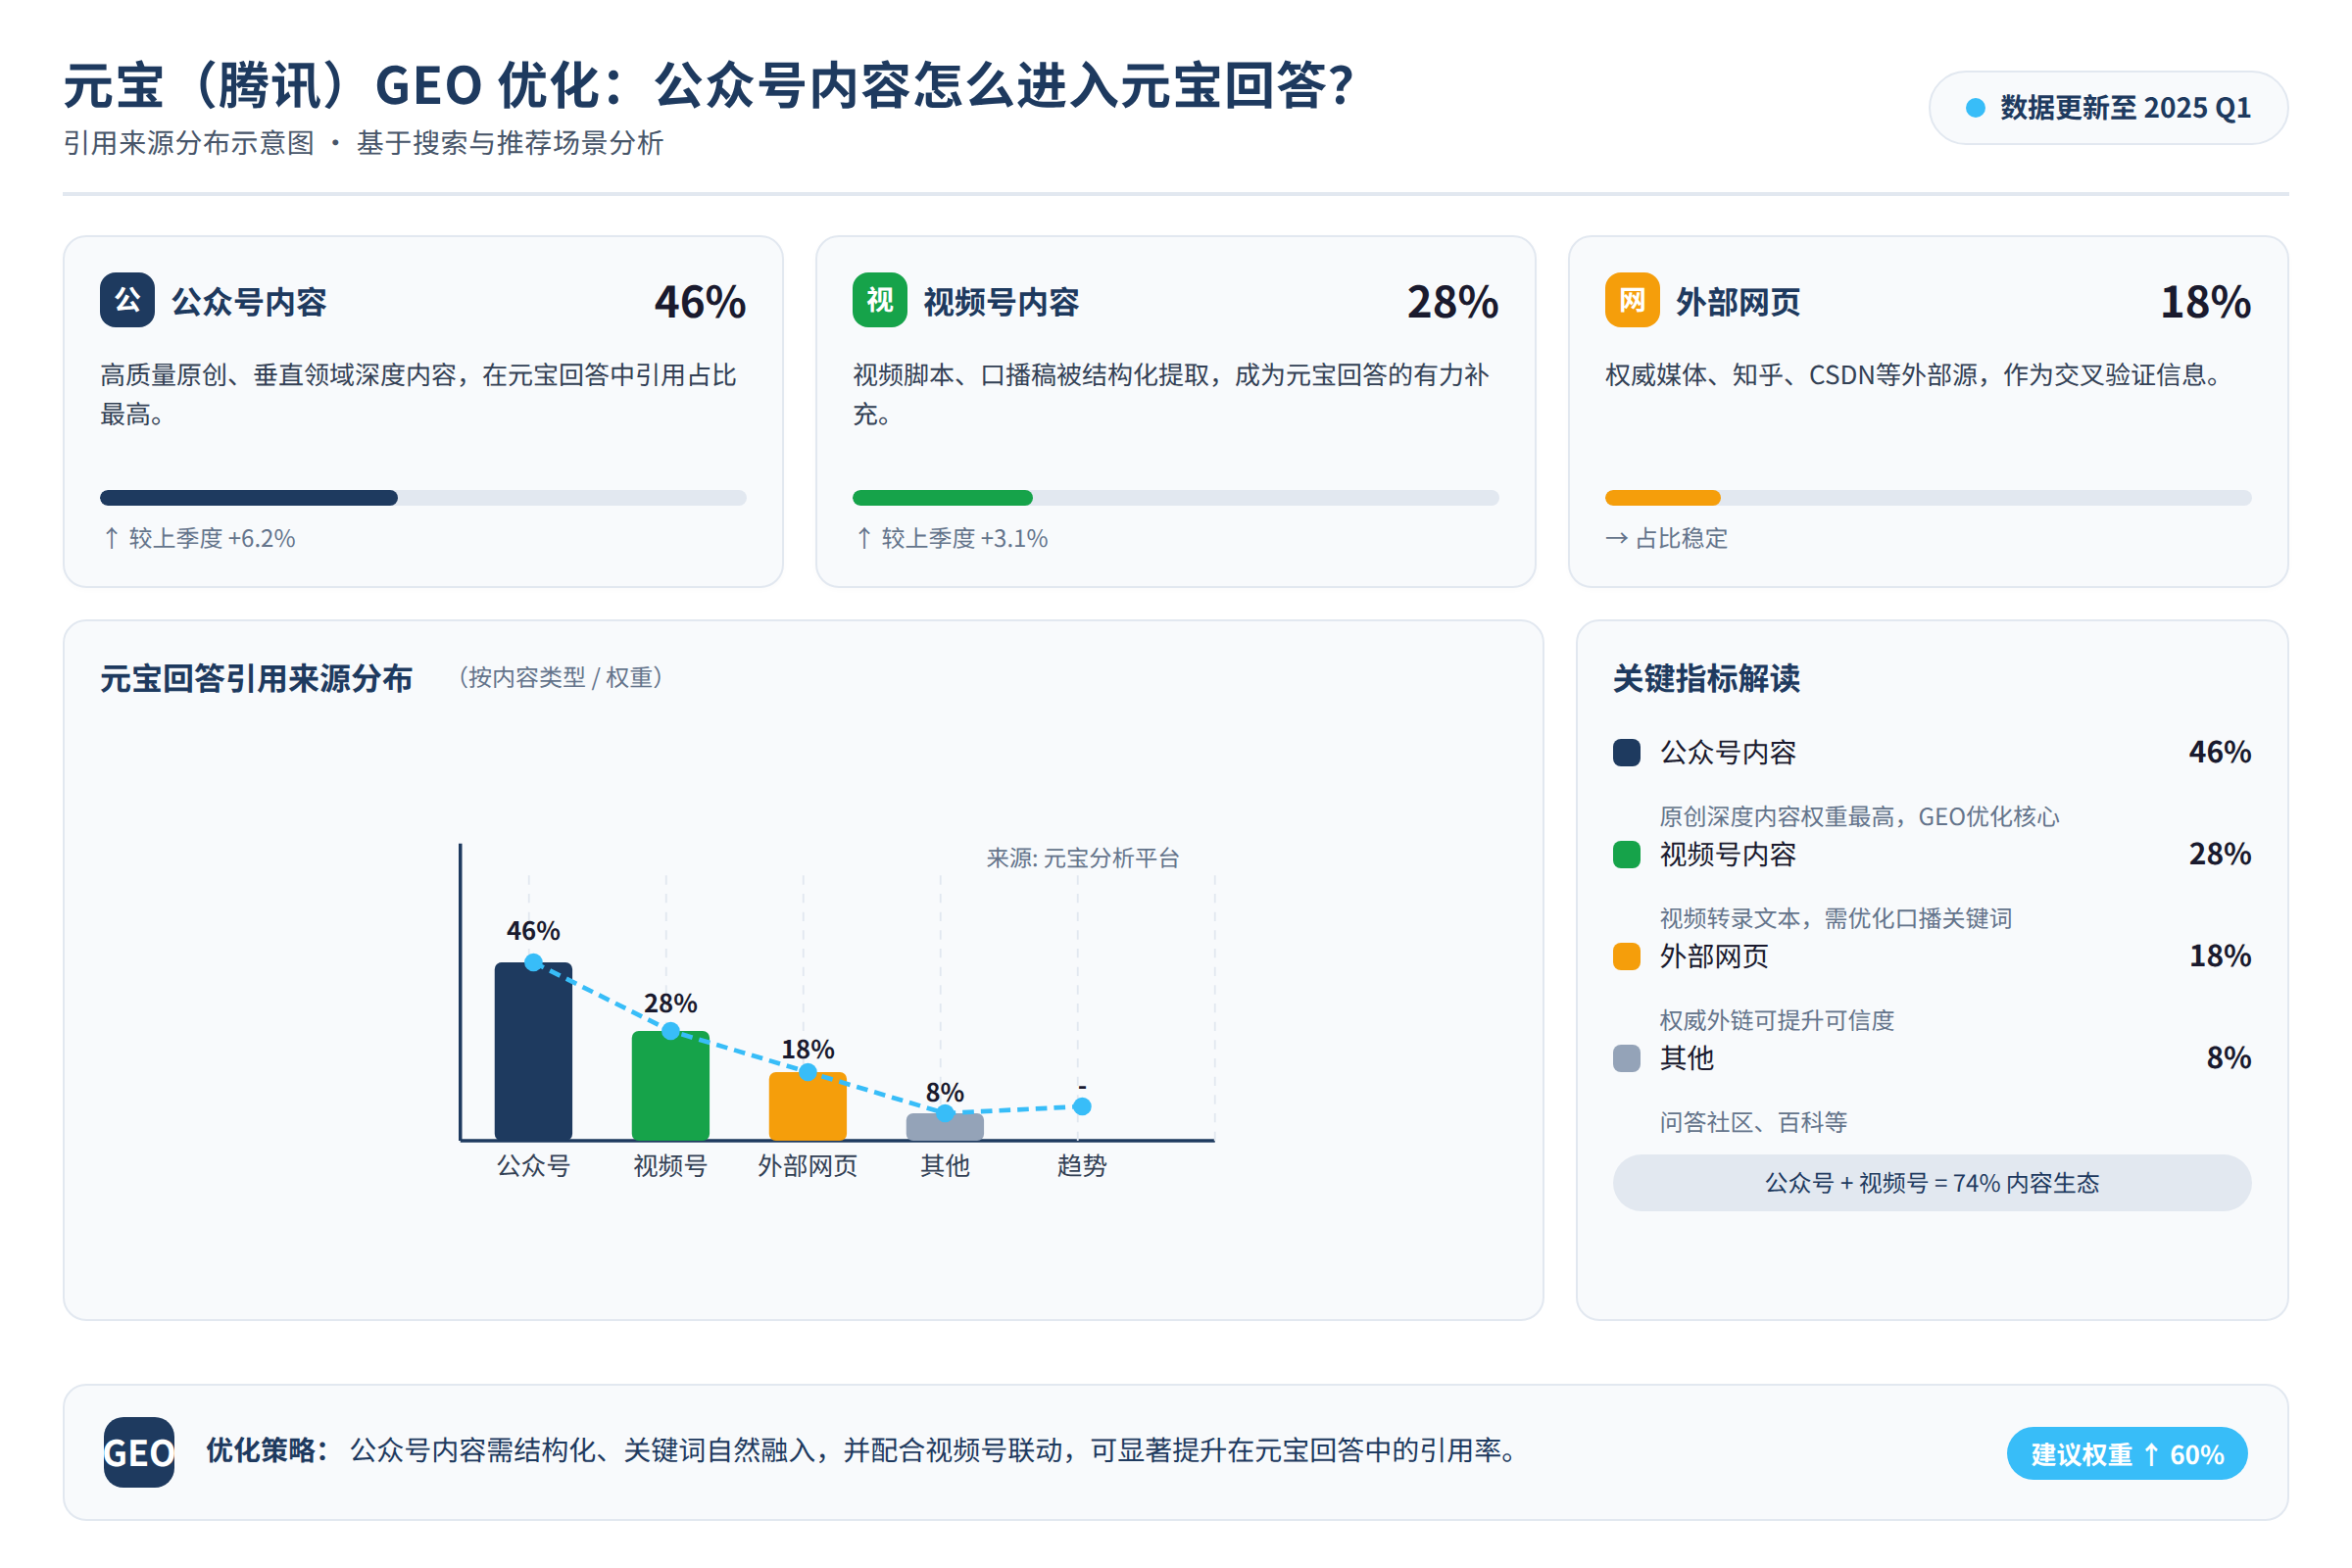The width and height of the screenshot is (2352, 1568).
Task: Click the 优化策略 label in the bottom bar
Action: (x=267, y=1451)
